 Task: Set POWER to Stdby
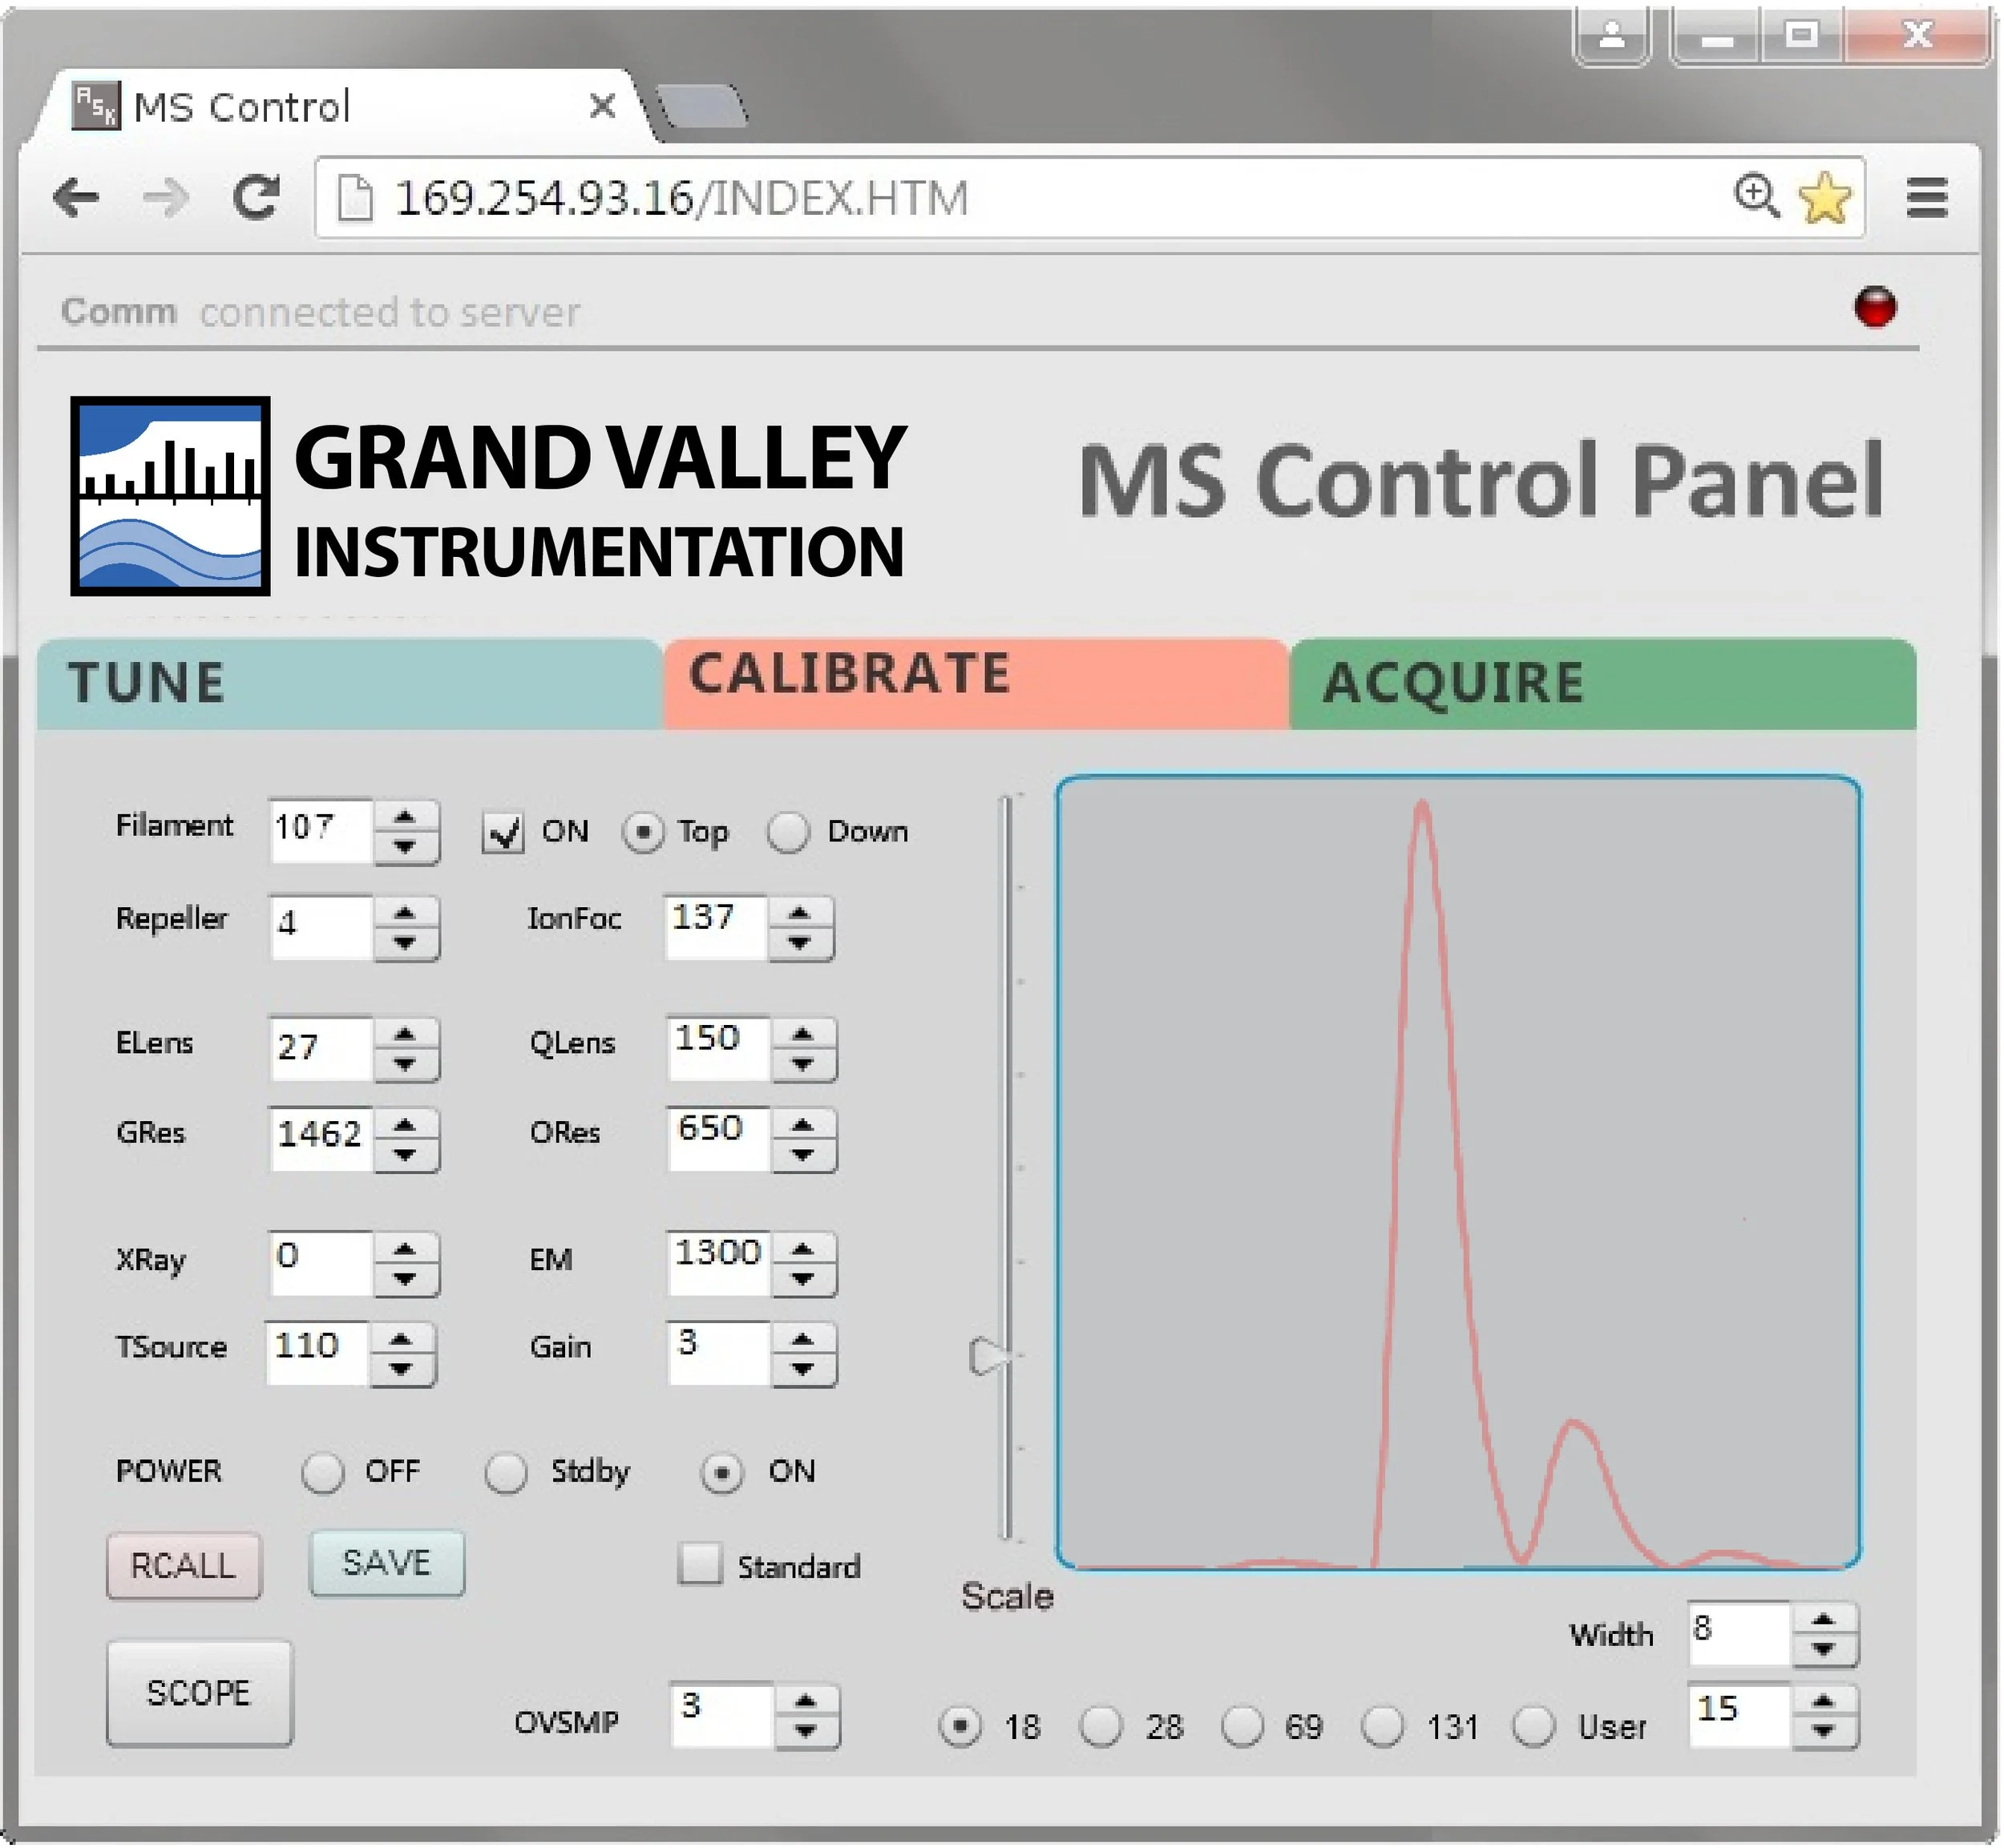coord(506,1473)
